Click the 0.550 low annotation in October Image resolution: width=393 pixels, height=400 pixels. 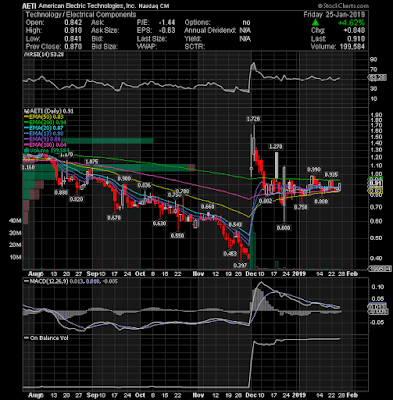[x=177, y=236]
